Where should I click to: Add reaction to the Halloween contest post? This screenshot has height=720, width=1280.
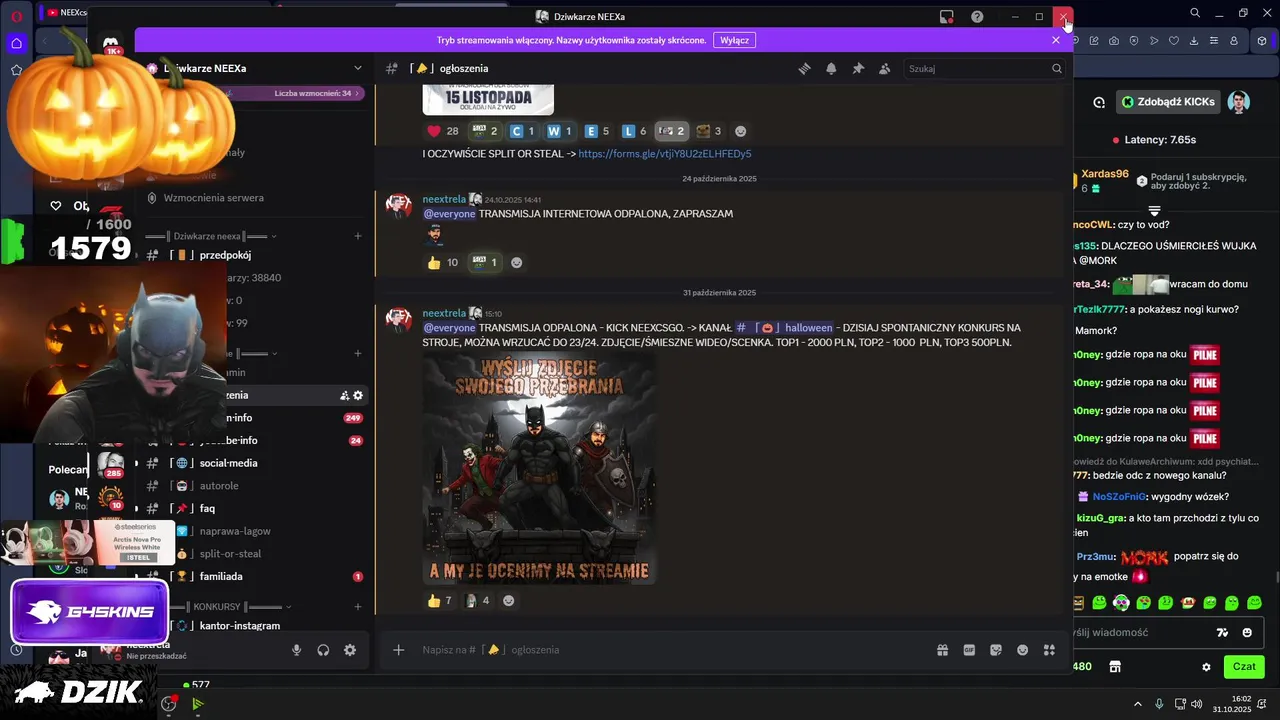(508, 601)
